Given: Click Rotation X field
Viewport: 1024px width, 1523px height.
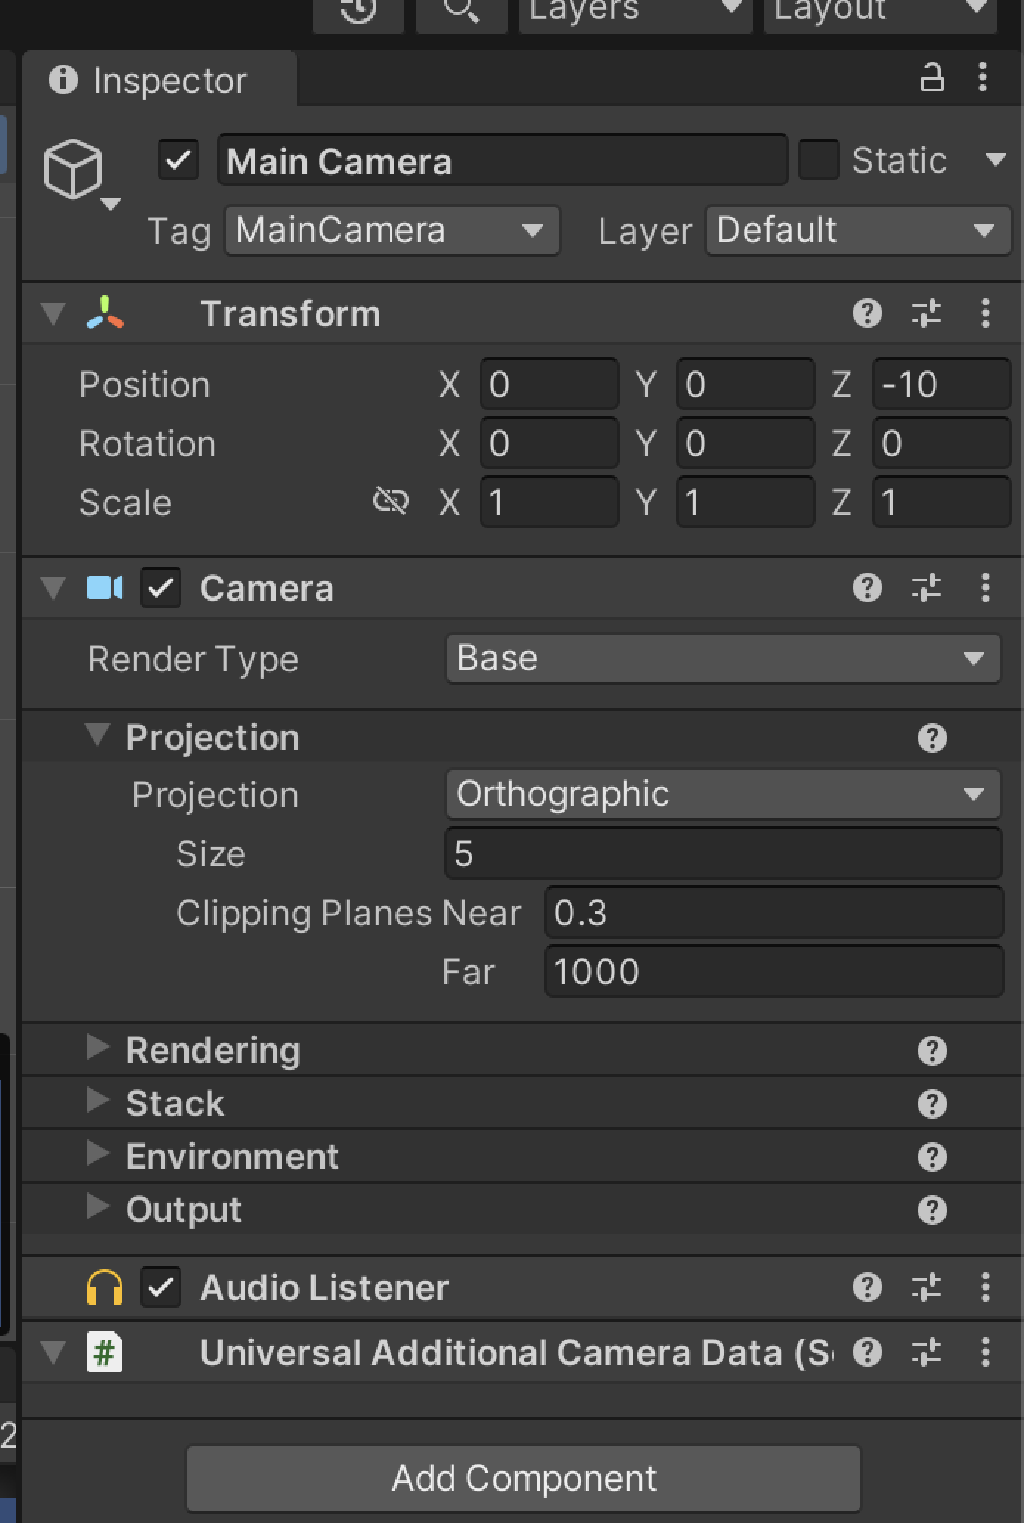Looking at the screenshot, I should (x=549, y=443).
